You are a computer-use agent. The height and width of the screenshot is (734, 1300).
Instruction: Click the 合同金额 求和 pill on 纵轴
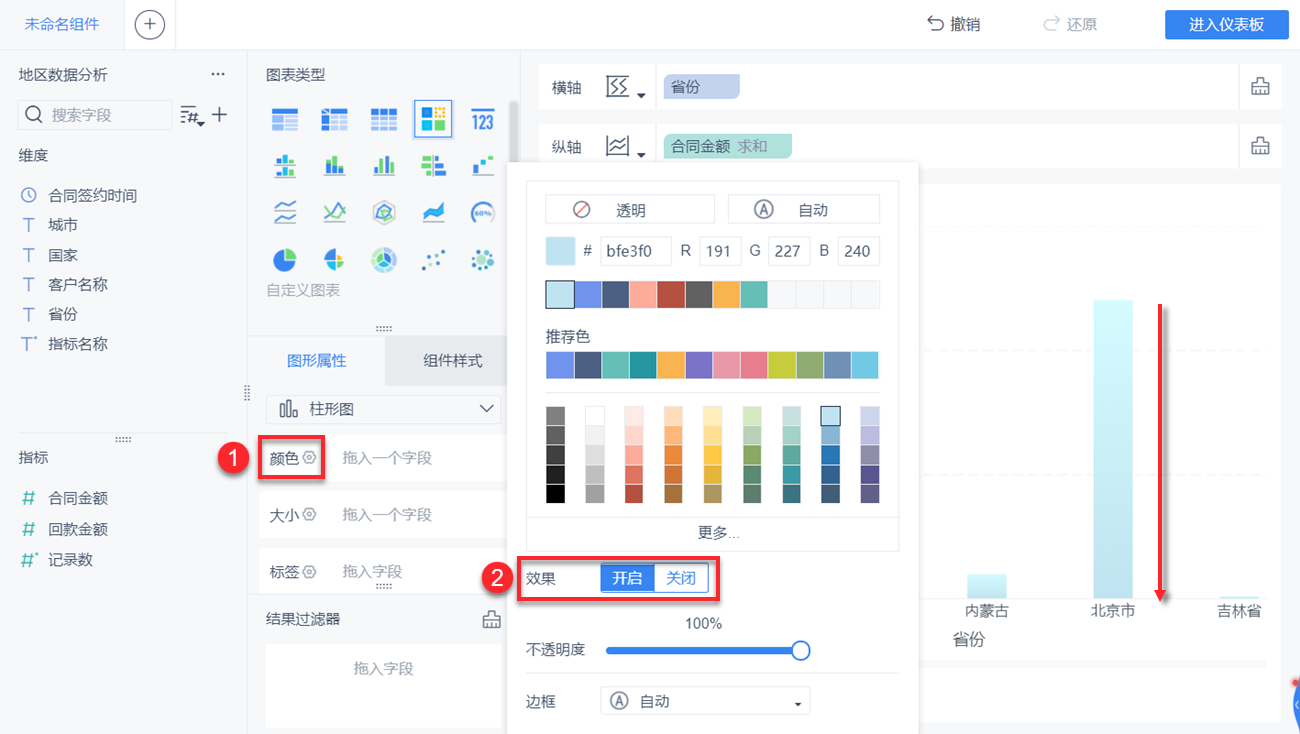(727, 146)
